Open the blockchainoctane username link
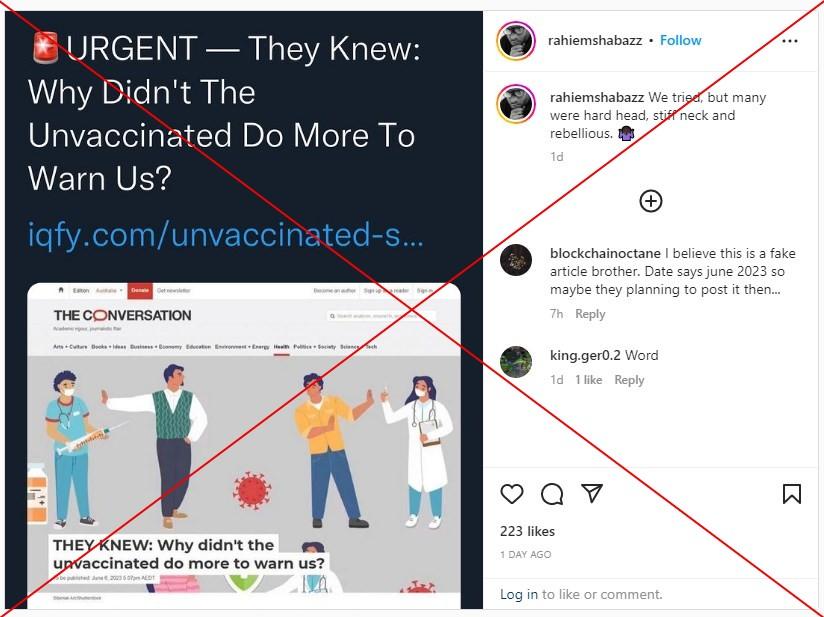 tap(605, 253)
